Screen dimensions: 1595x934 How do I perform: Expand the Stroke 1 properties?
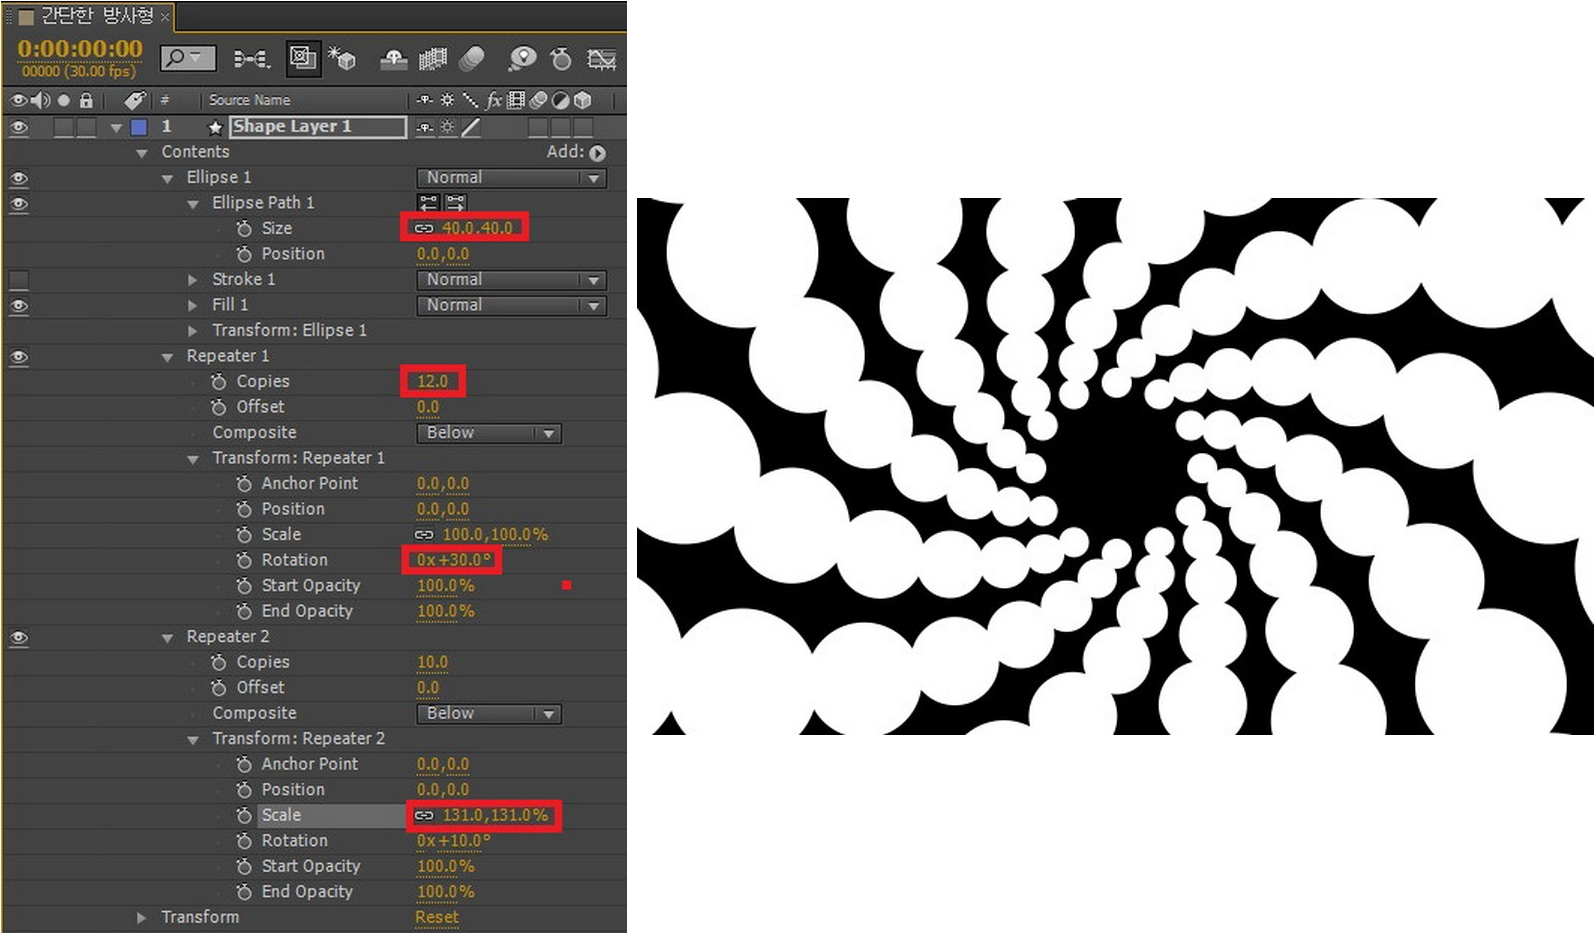pyautogui.click(x=193, y=280)
